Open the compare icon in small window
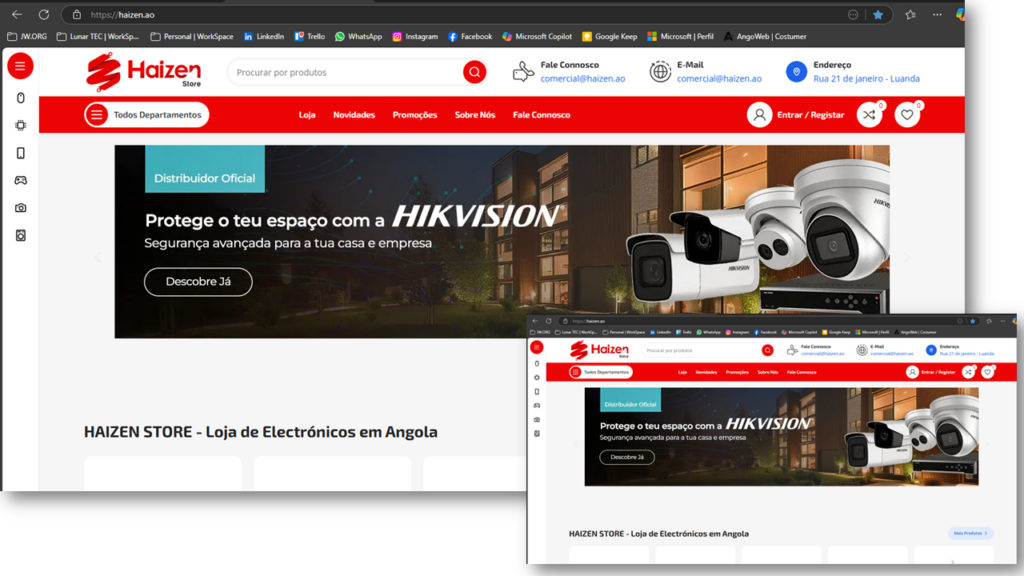Image resolution: width=1024 pixels, height=576 pixels. coord(968,372)
